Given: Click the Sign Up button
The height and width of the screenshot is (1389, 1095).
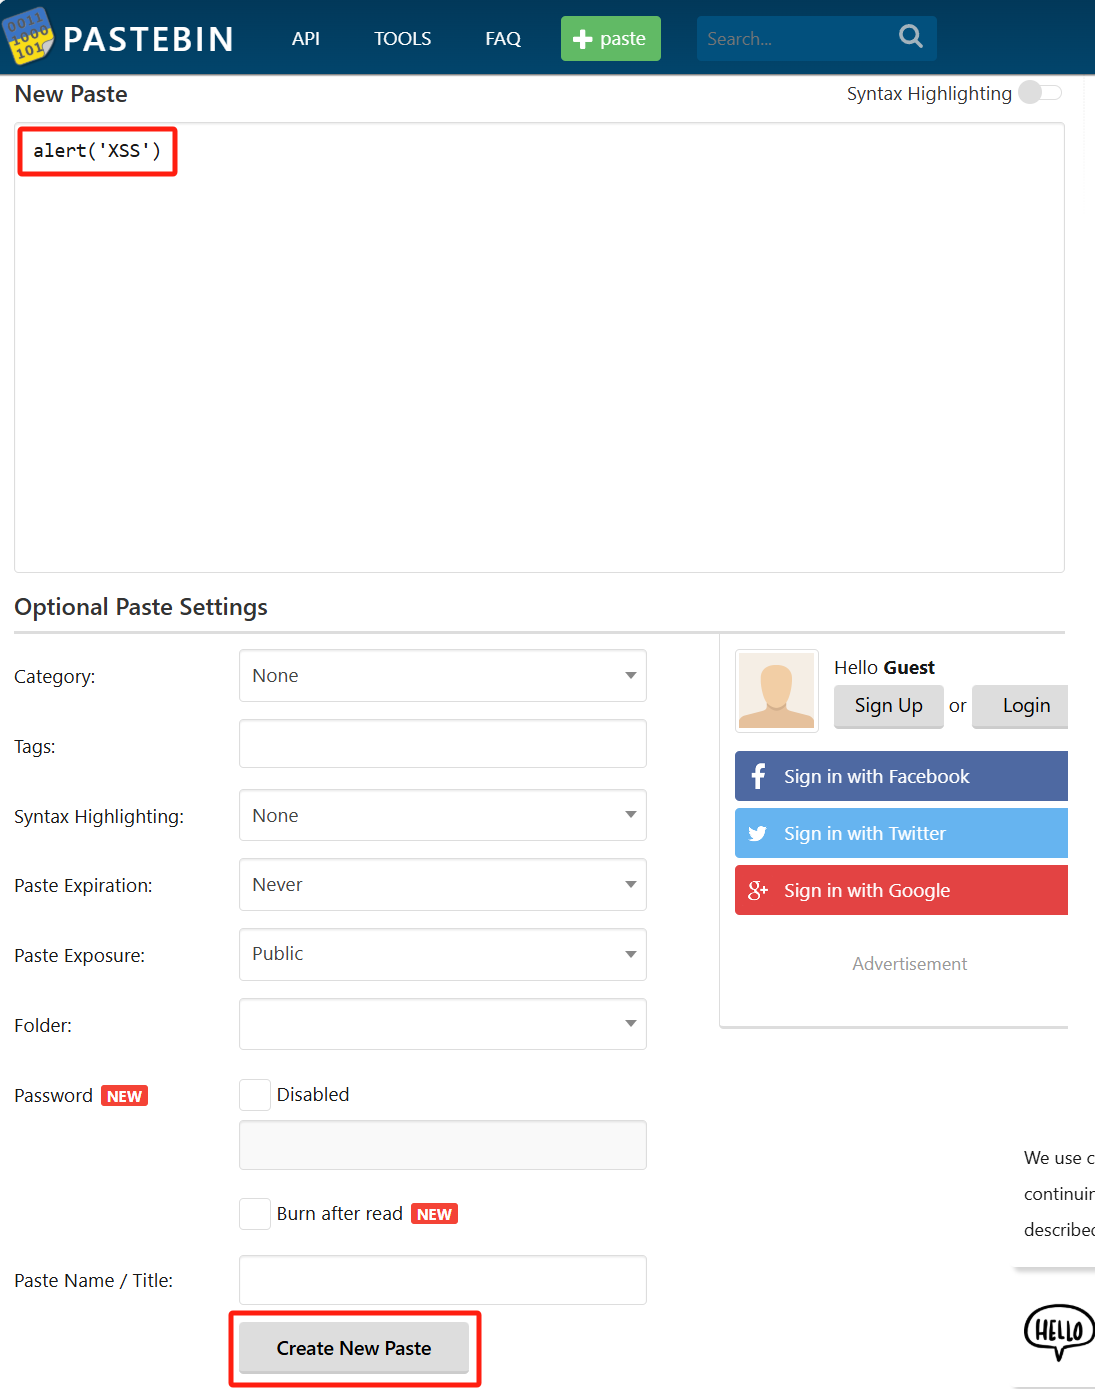Looking at the screenshot, I should [x=888, y=706].
